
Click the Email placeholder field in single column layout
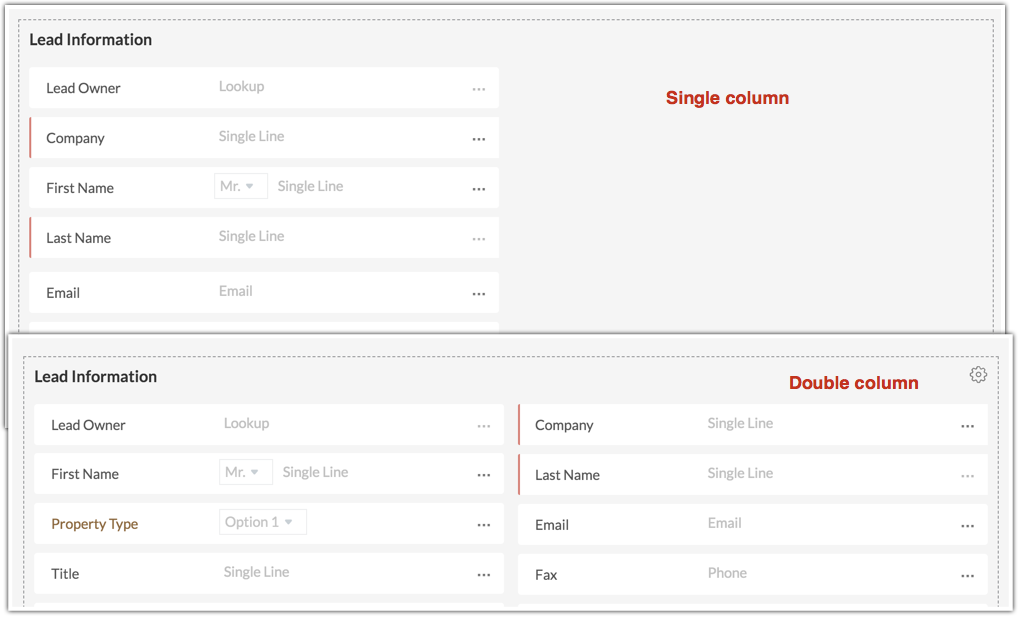(x=236, y=291)
